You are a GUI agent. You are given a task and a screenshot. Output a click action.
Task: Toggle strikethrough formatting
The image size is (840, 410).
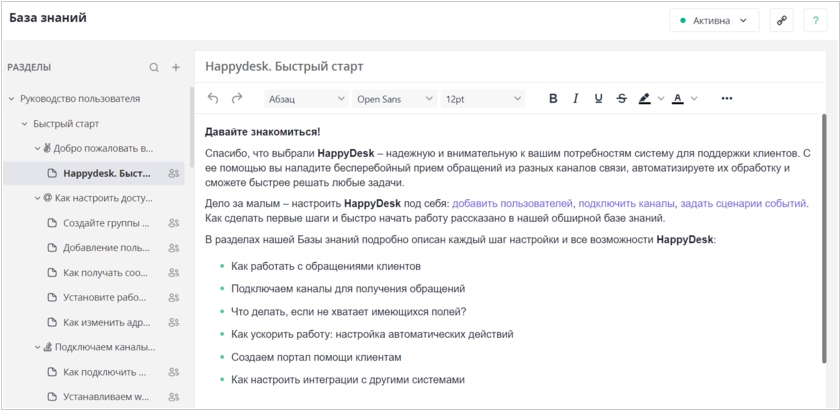coord(621,99)
